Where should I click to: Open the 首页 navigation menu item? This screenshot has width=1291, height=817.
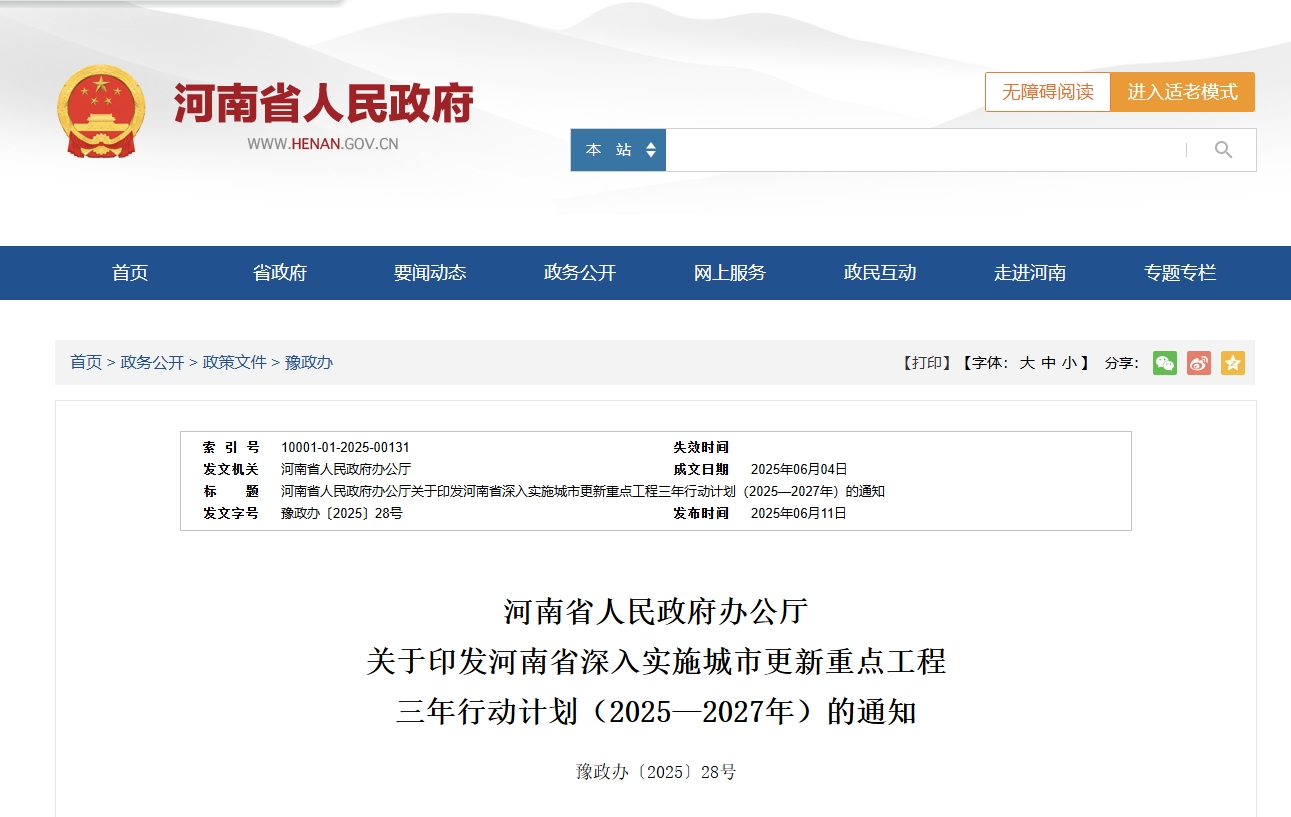(x=130, y=272)
